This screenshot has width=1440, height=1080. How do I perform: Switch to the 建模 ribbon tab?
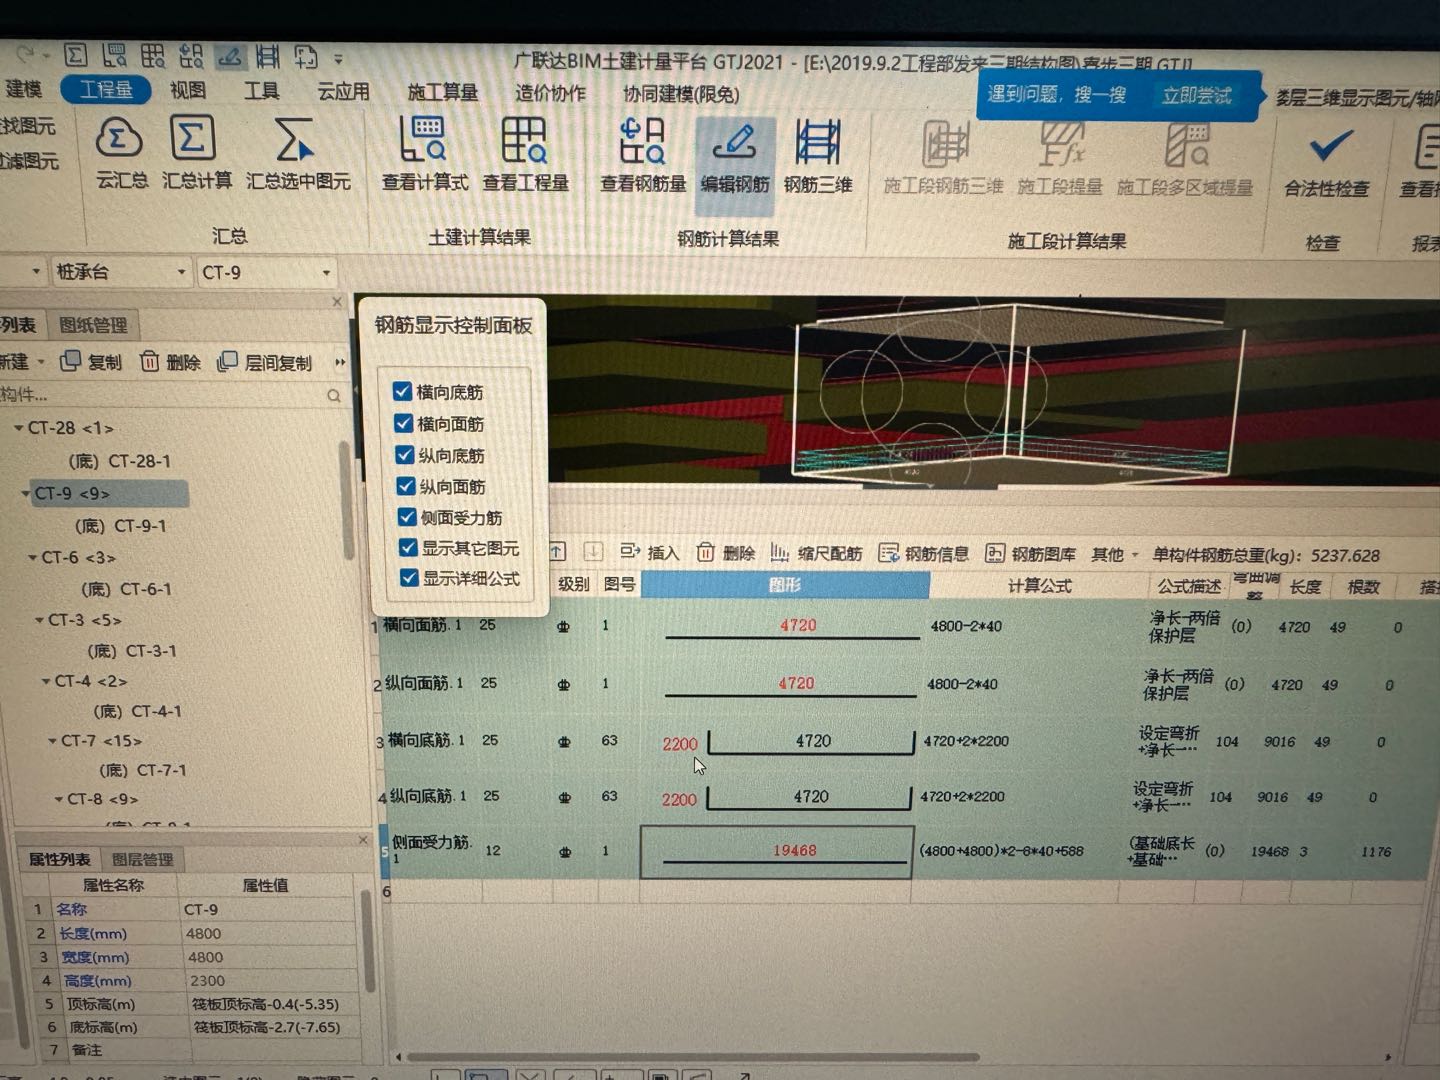pyautogui.click(x=24, y=89)
